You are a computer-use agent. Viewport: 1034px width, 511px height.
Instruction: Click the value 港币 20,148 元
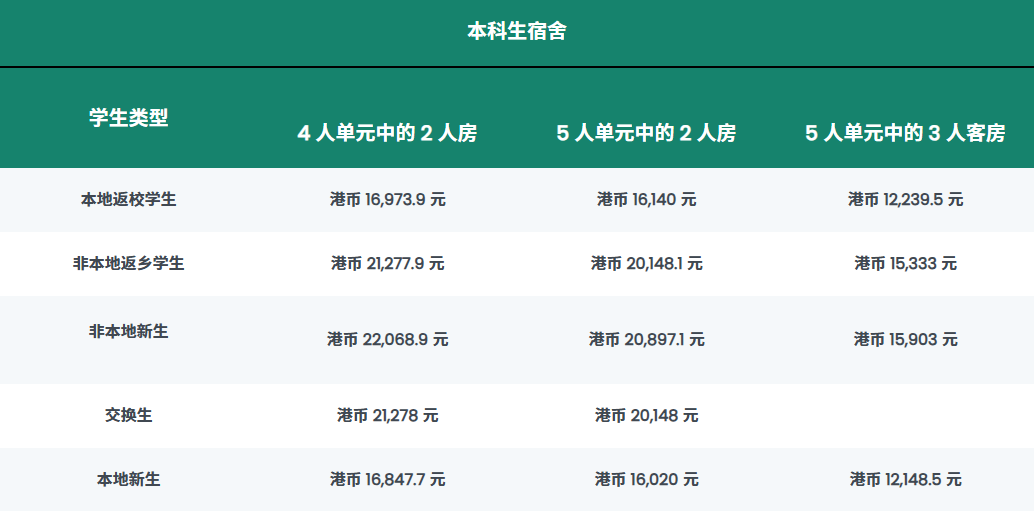(646, 415)
